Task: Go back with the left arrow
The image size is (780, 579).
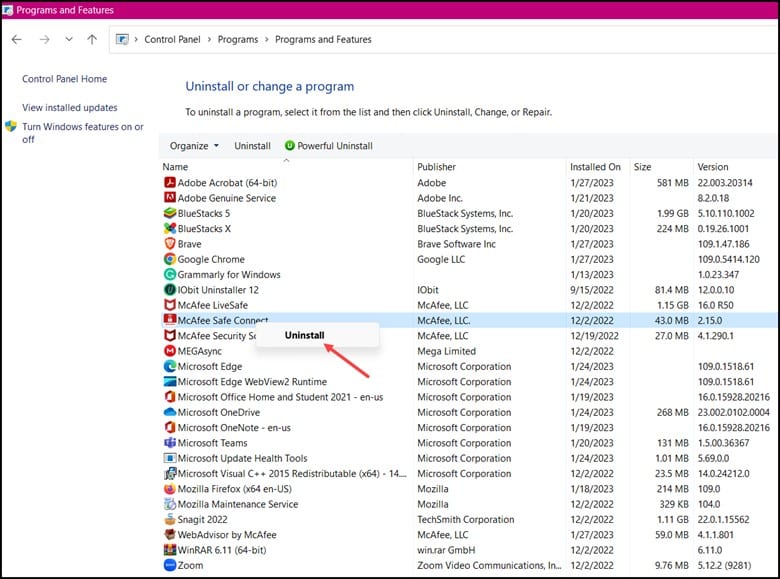Action: click(16, 39)
